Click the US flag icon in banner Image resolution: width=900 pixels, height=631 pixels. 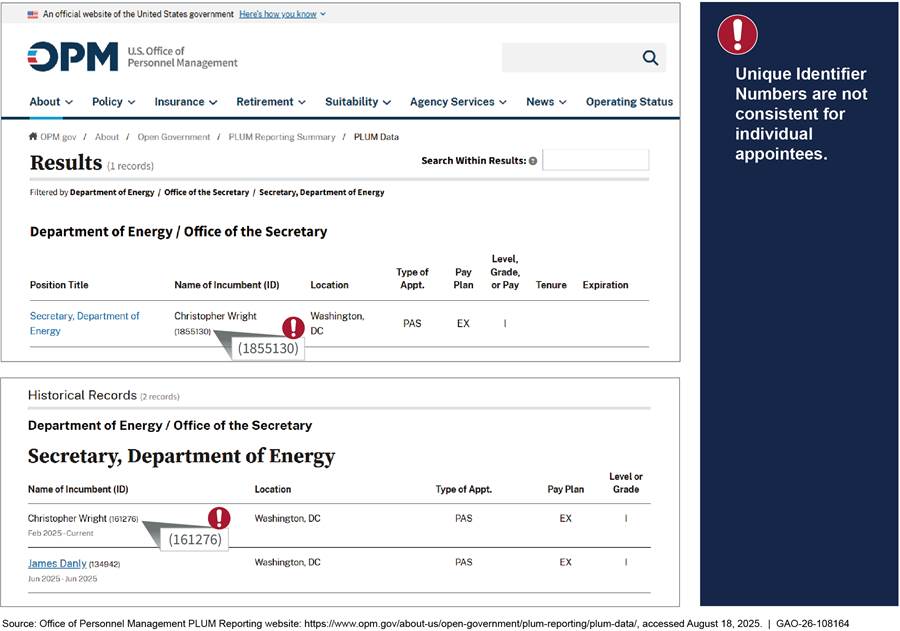point(33,15)
